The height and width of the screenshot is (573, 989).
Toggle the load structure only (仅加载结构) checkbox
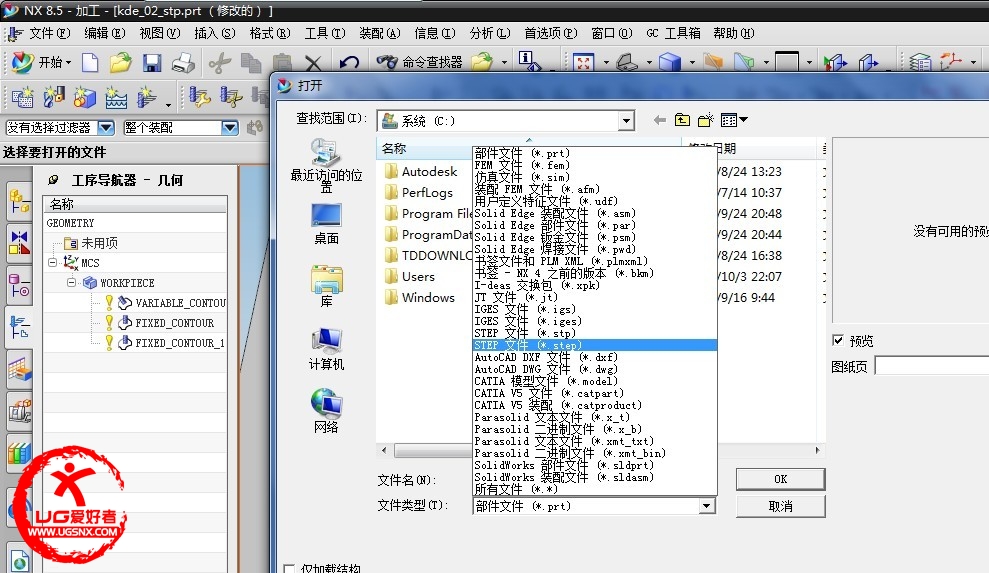(289, 569)
